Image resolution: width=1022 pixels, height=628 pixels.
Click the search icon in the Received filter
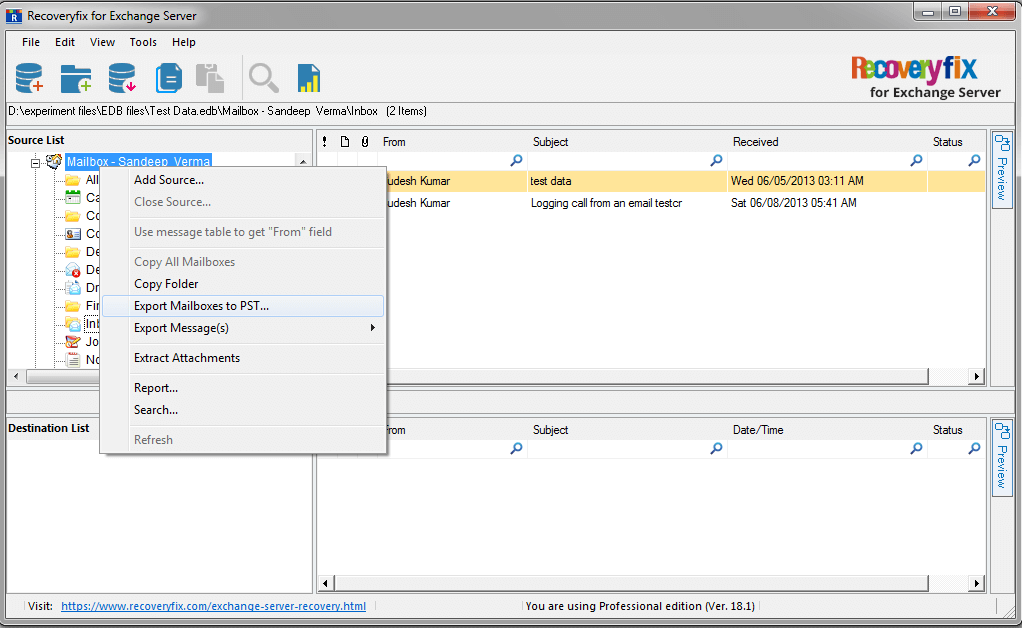(916, 160)
